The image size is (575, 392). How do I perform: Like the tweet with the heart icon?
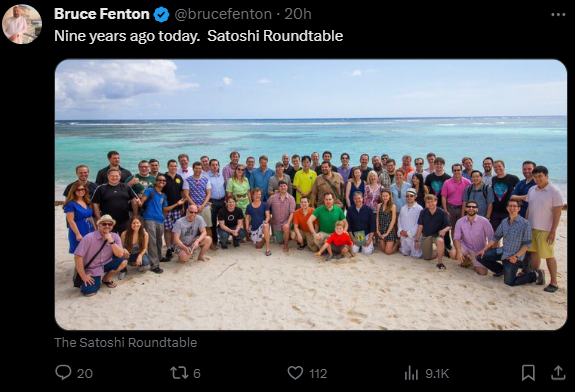click(x=295, y=373)
